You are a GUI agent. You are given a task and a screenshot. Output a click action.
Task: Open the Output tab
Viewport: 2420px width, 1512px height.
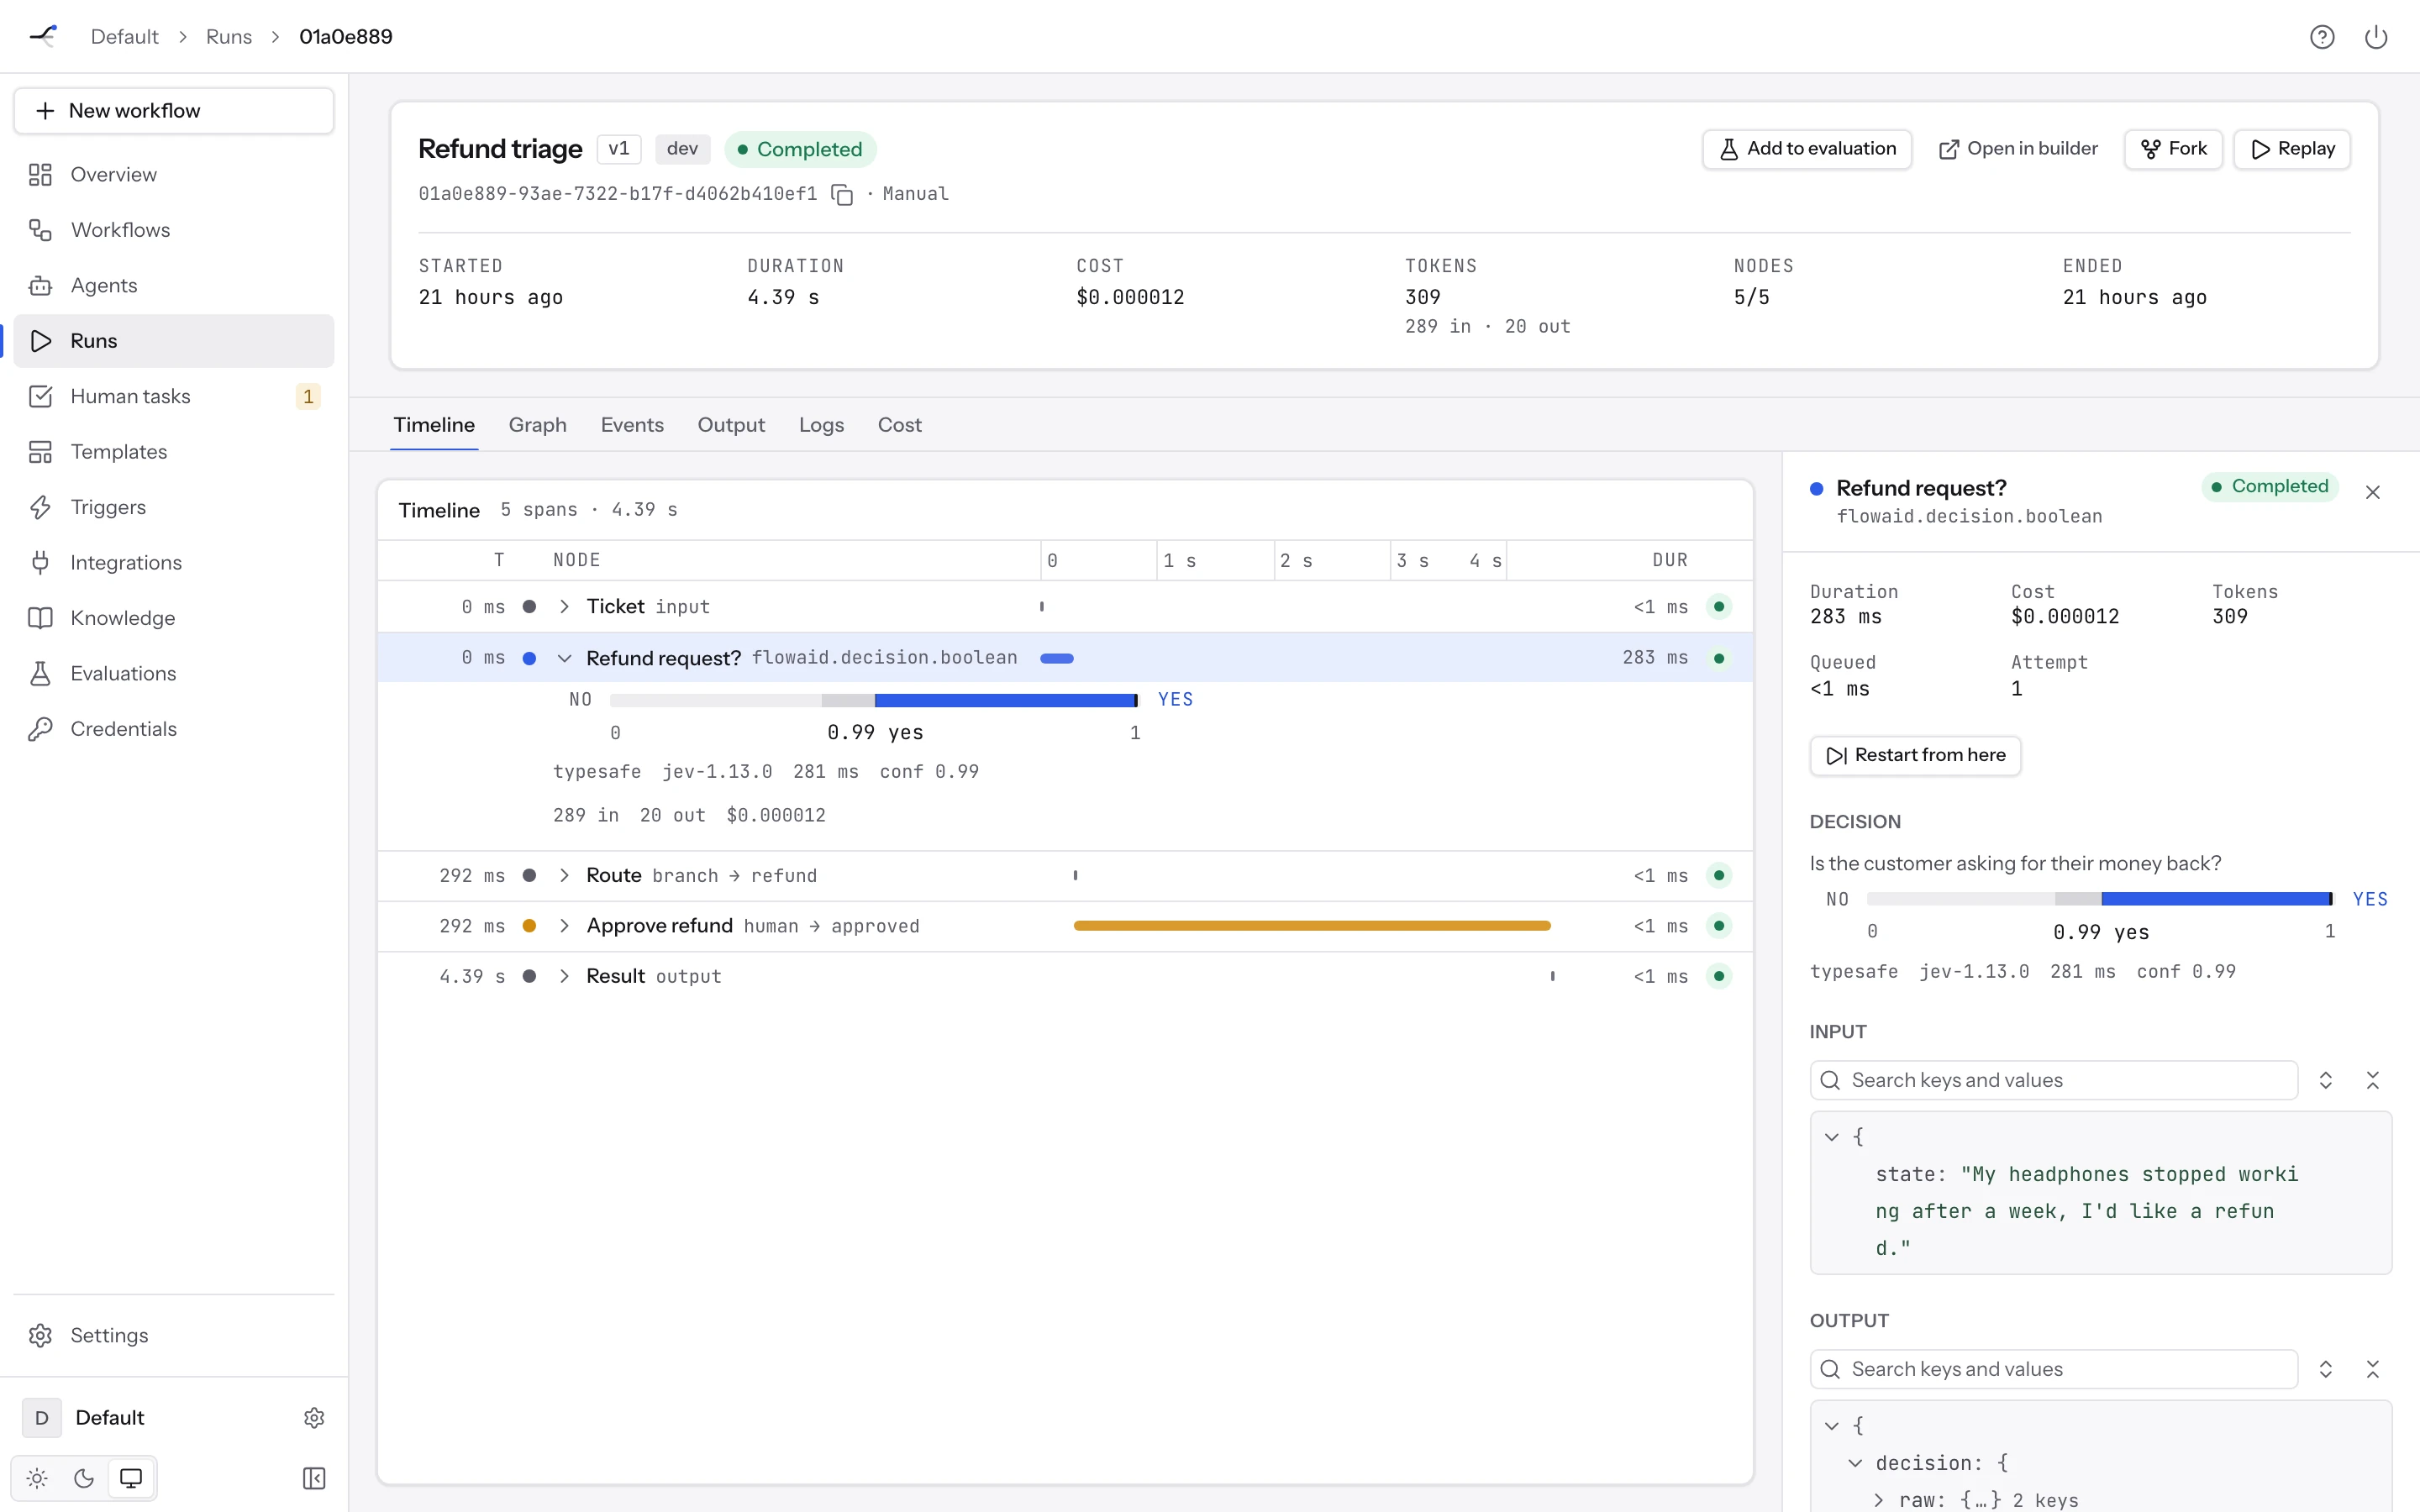[731, 425]
